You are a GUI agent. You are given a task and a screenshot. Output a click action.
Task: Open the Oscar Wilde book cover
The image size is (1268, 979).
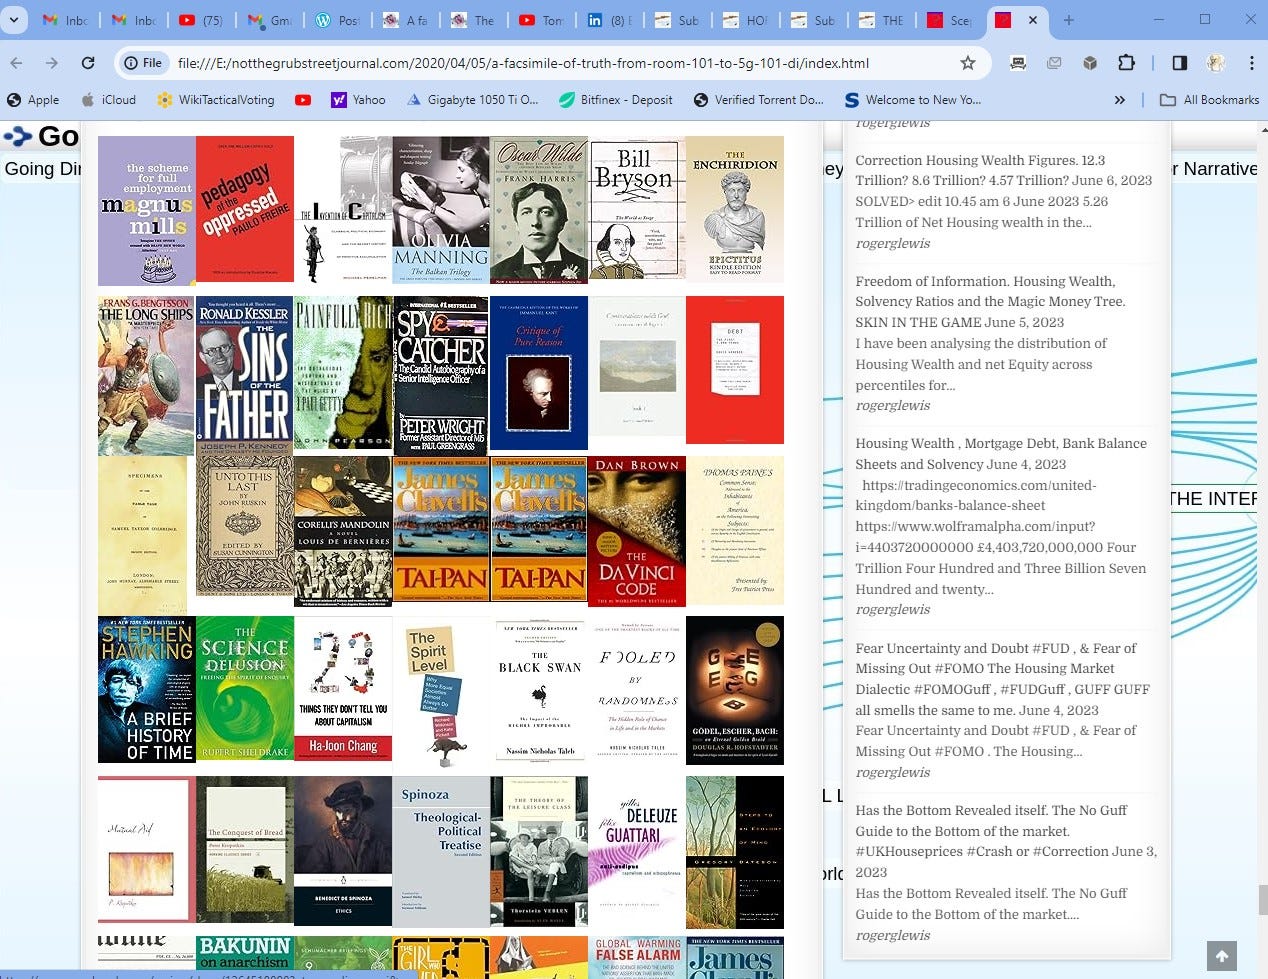[539, 209]
